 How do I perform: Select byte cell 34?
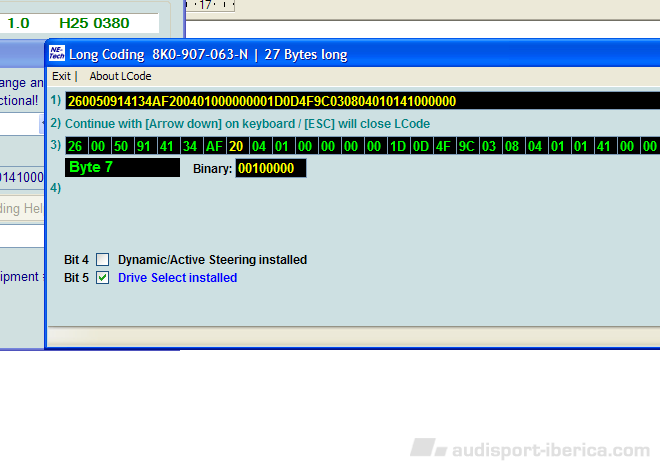[x=190, y=146]
